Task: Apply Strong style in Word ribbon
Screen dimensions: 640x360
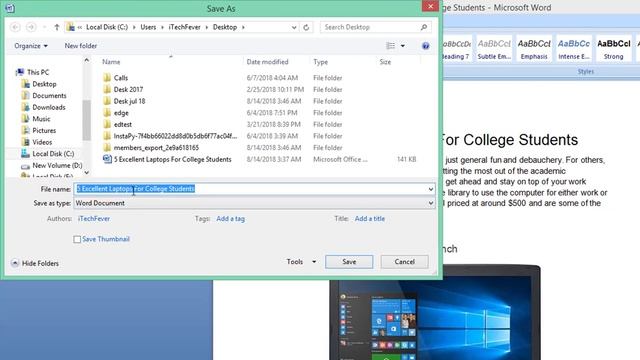Action: click(613, 49)
